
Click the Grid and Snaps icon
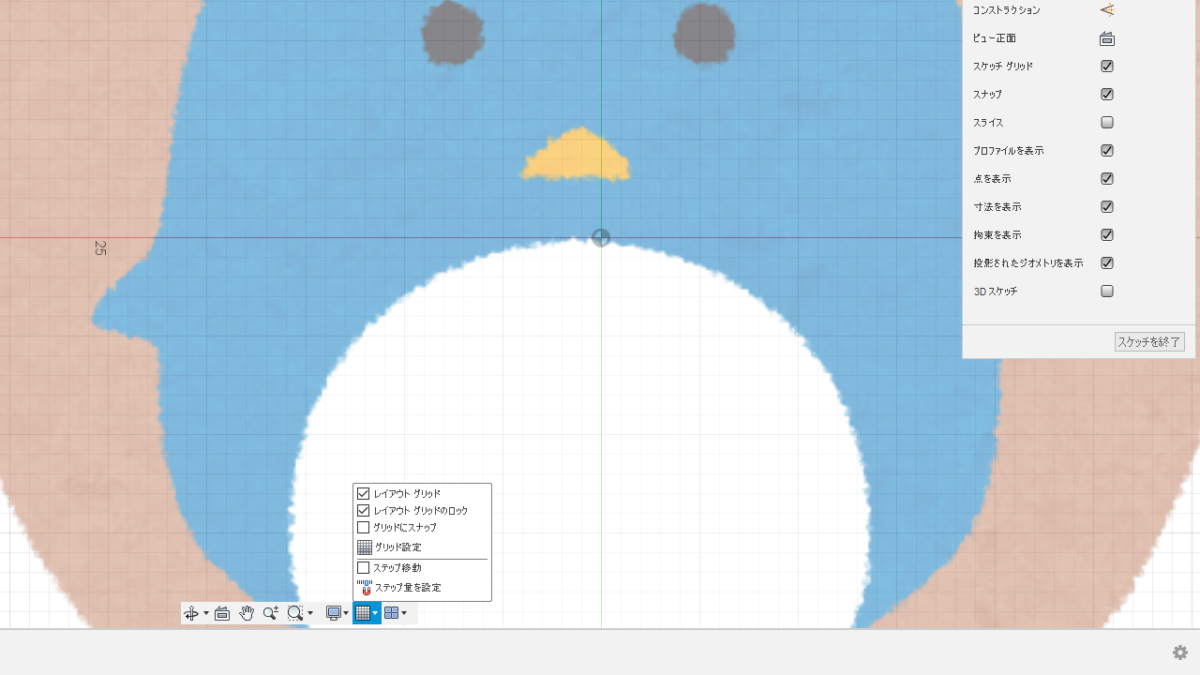click(362, 613)
